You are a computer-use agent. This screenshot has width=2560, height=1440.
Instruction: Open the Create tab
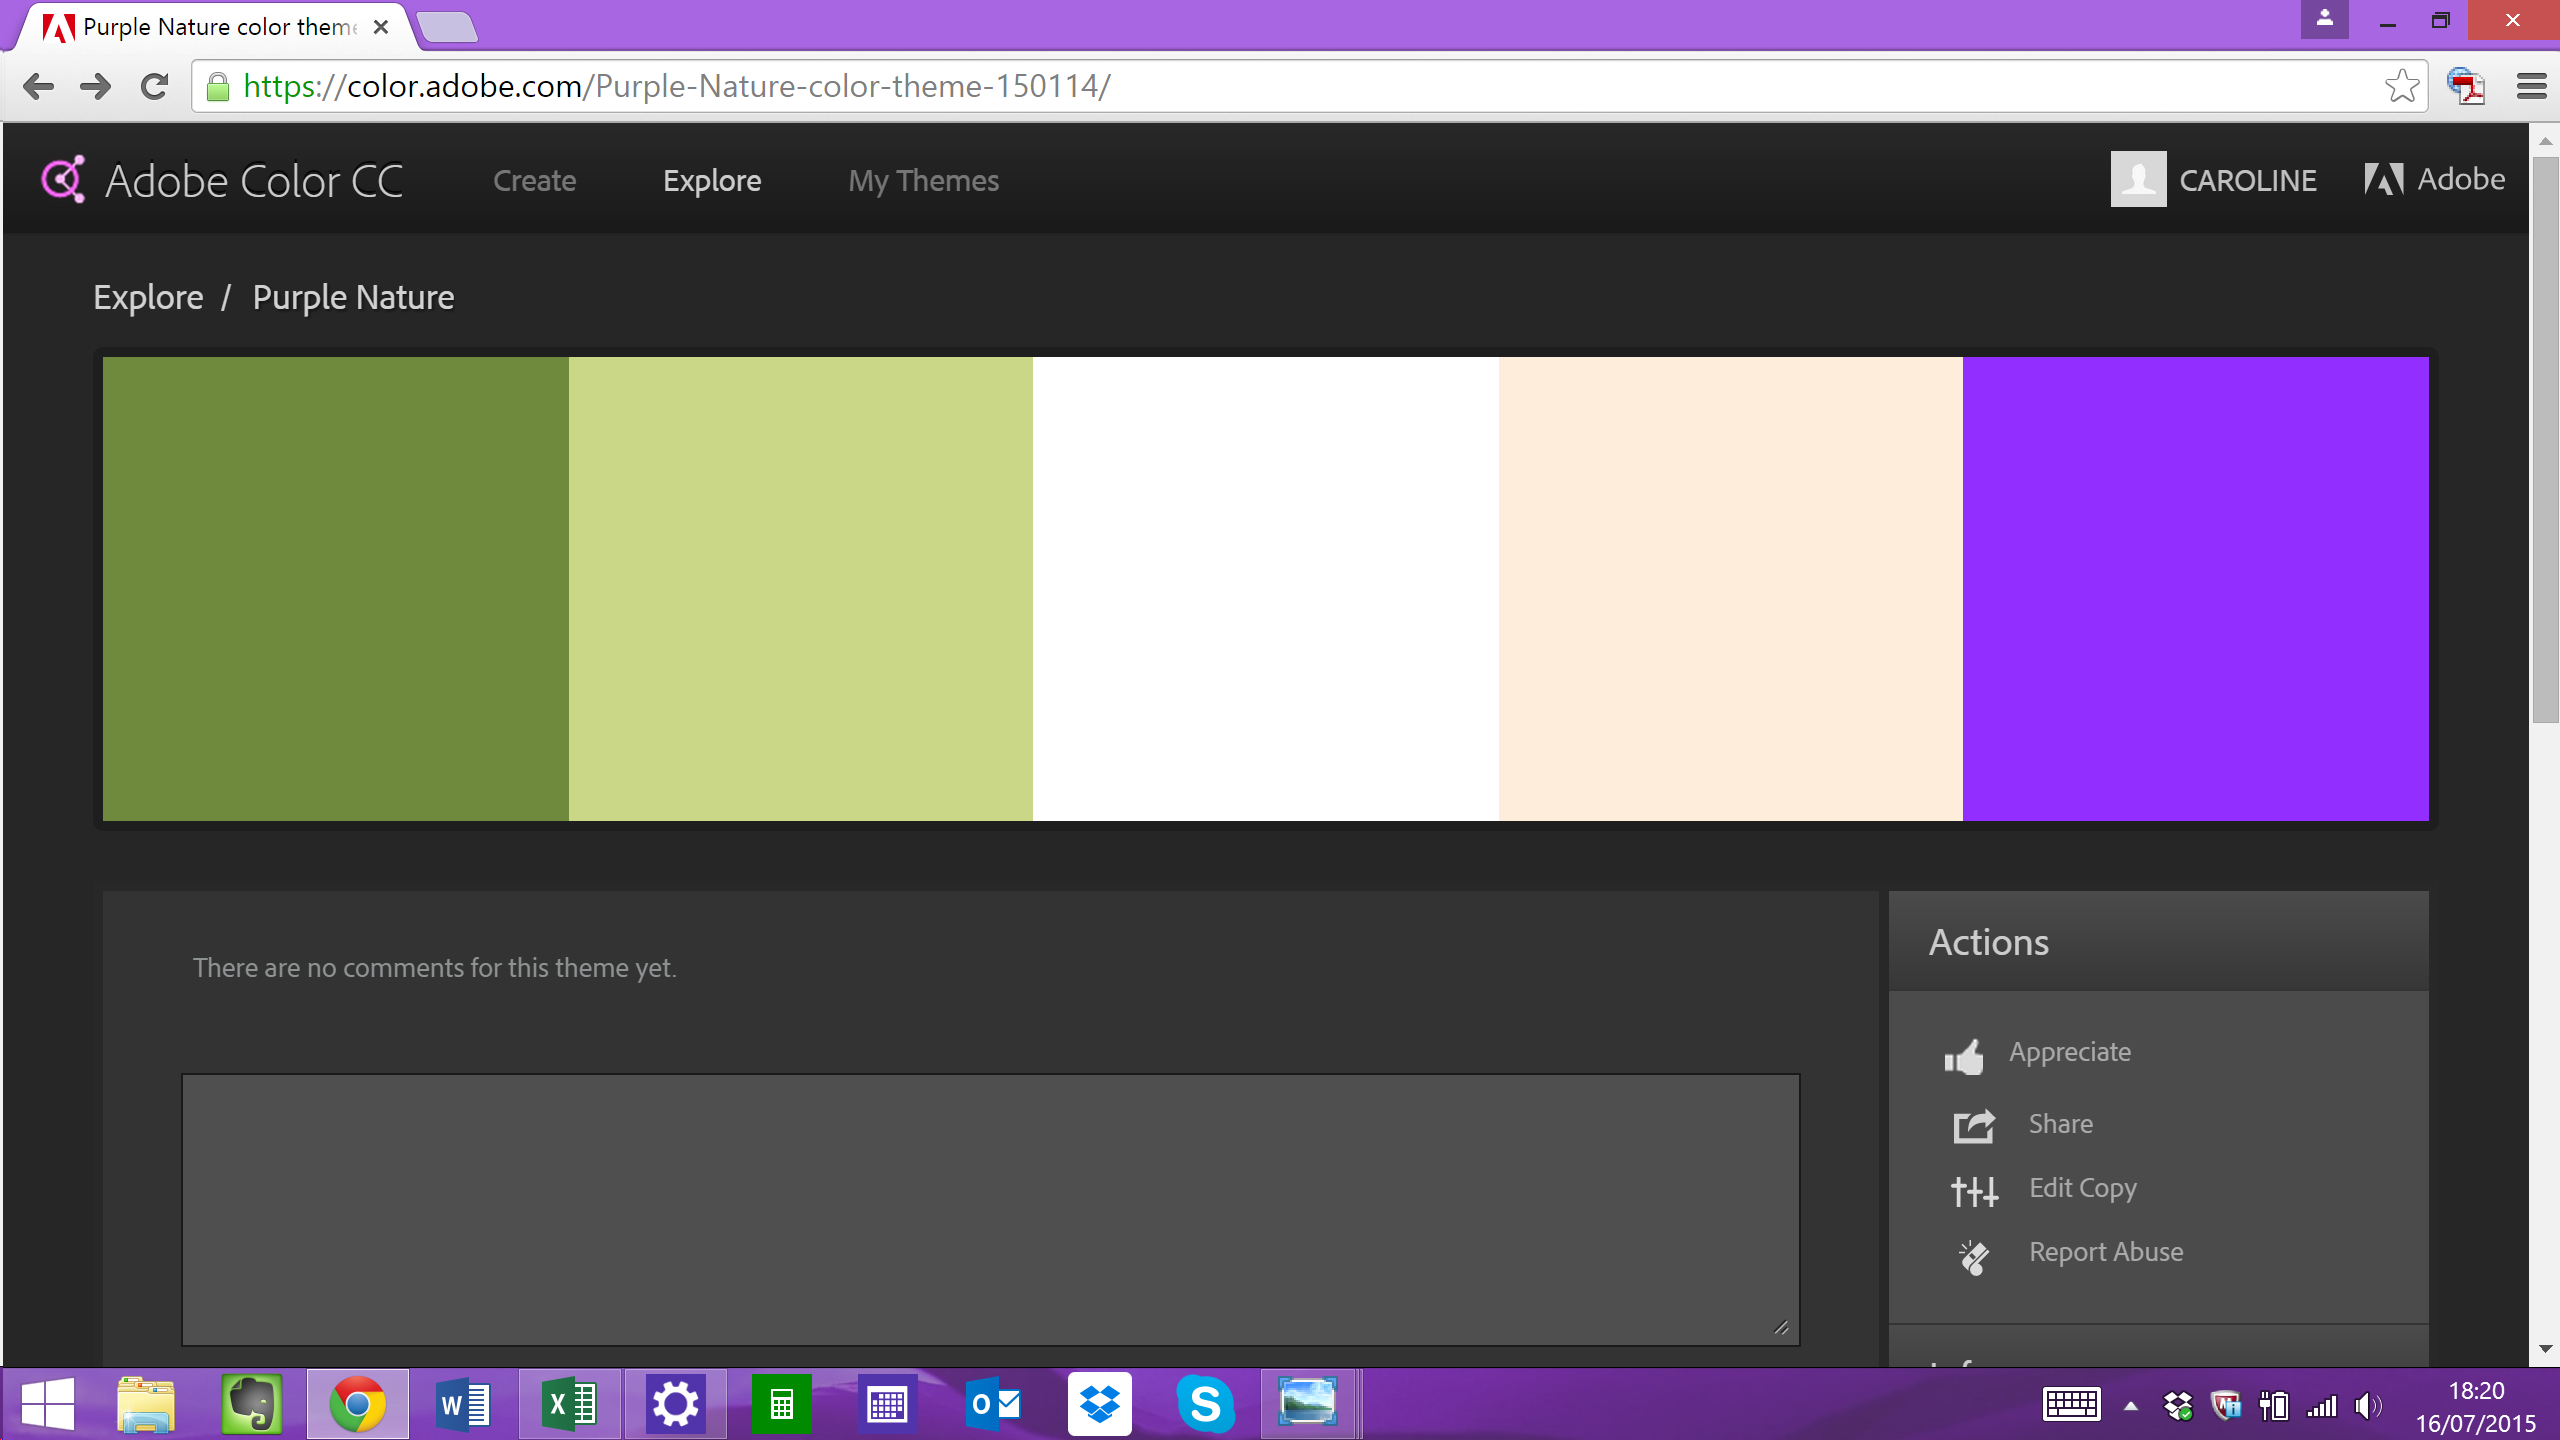pos(534,181)
